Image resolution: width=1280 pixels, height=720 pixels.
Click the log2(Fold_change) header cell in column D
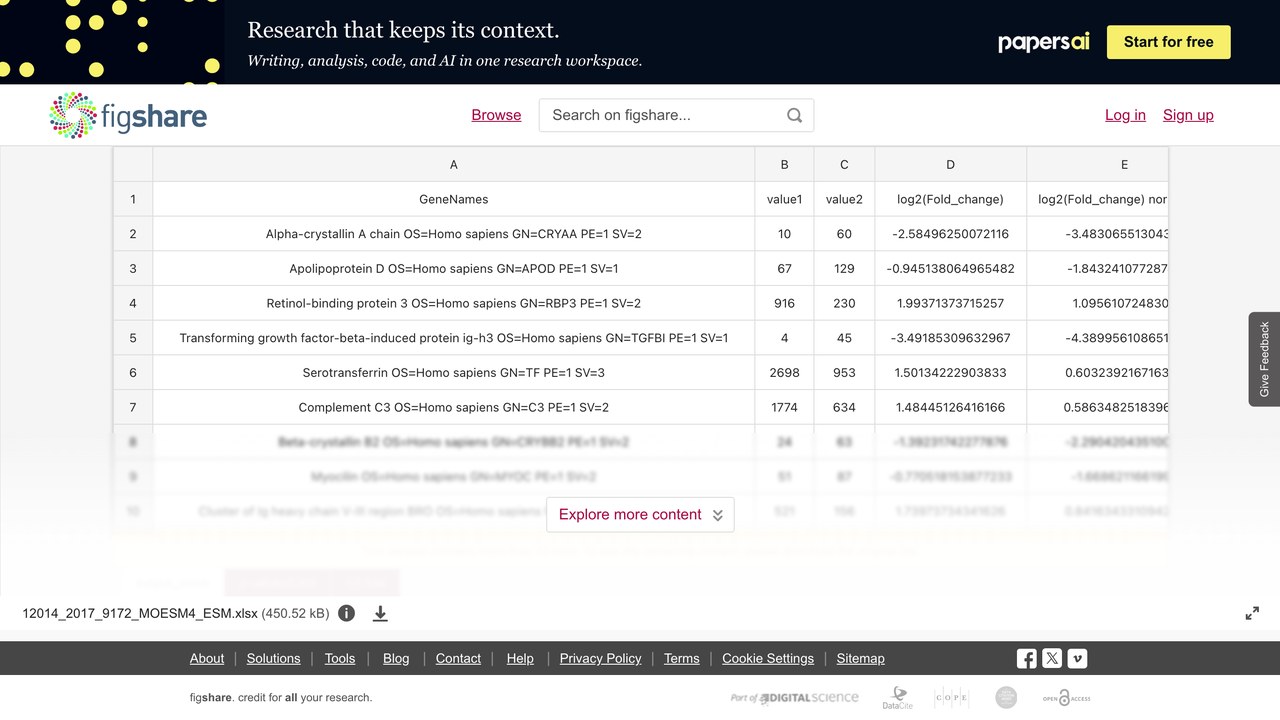(951, 199)
